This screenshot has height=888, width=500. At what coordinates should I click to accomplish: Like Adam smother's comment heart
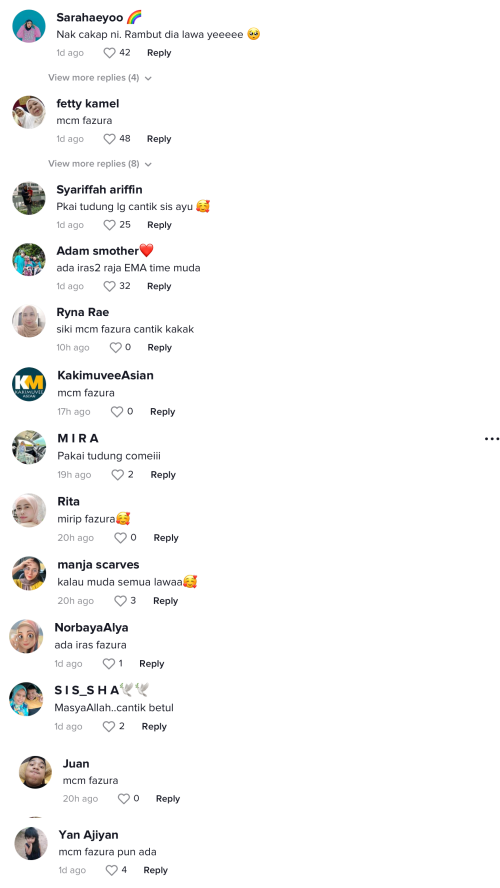[x=109, y=286]
